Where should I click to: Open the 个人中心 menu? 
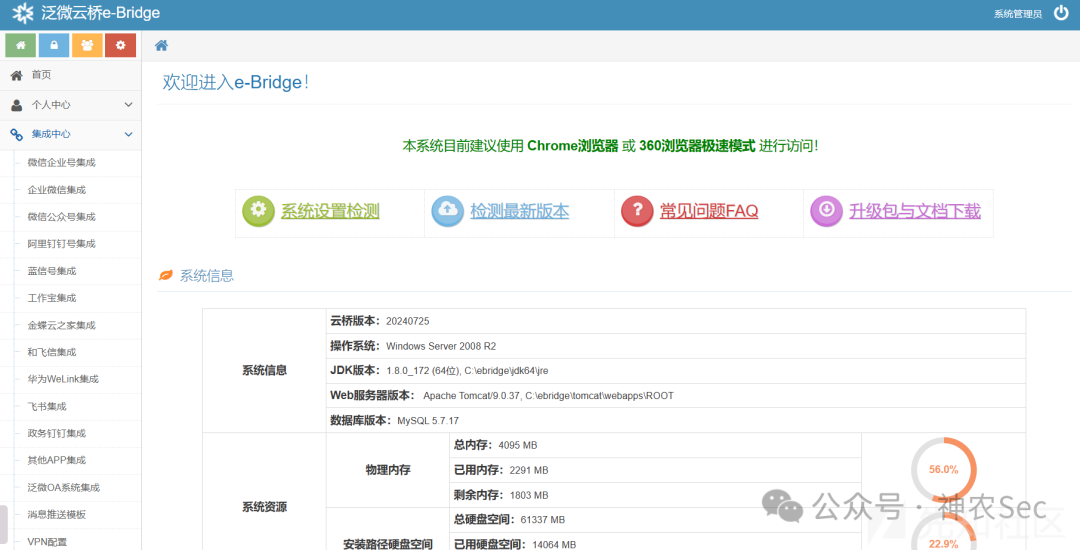pyautogui.click(x=70, y=105)
